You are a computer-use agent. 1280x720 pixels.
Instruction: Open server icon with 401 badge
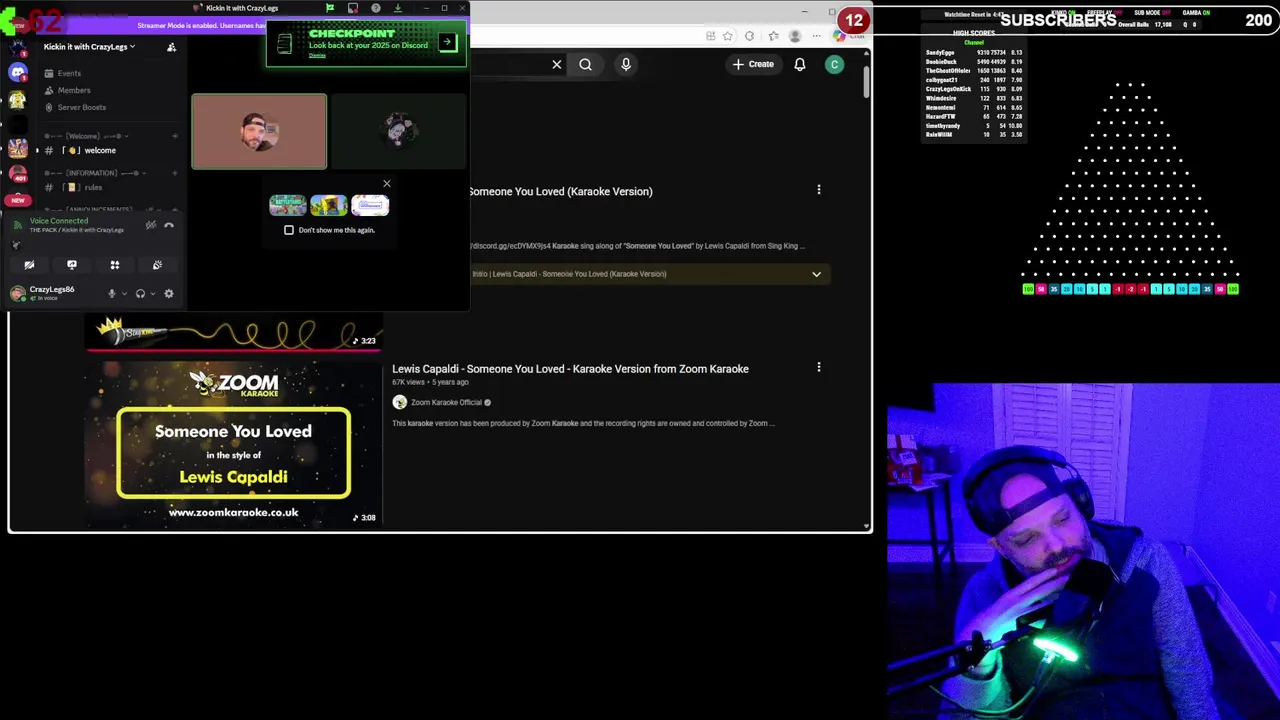(x=18, y=174)
